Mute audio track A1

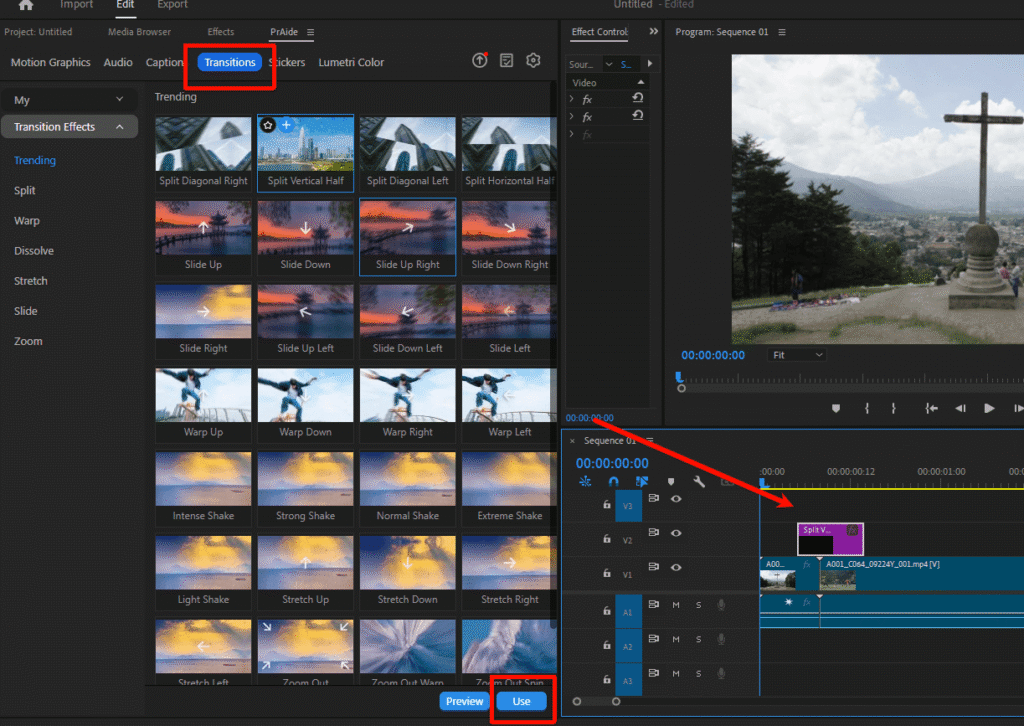pos(676,605)
